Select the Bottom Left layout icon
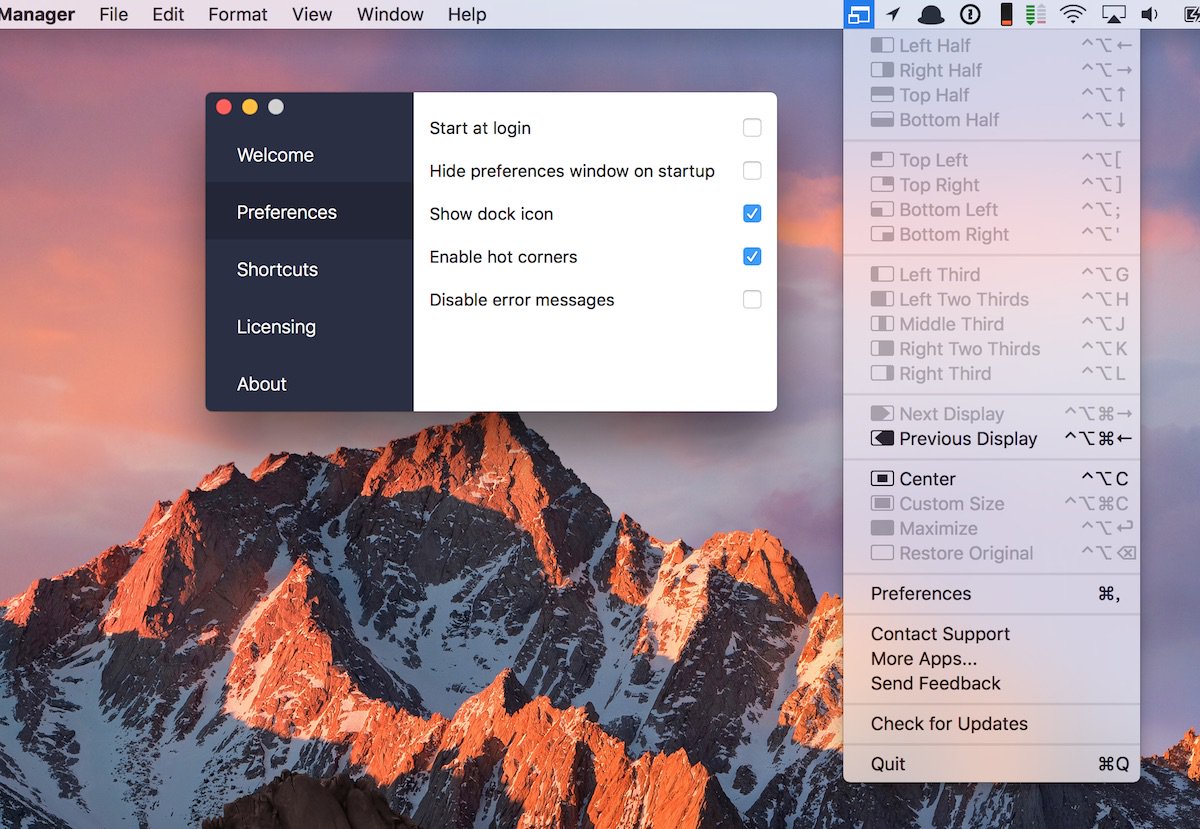The height and width of the screenshot is (829, 1200). coord(884,210)
